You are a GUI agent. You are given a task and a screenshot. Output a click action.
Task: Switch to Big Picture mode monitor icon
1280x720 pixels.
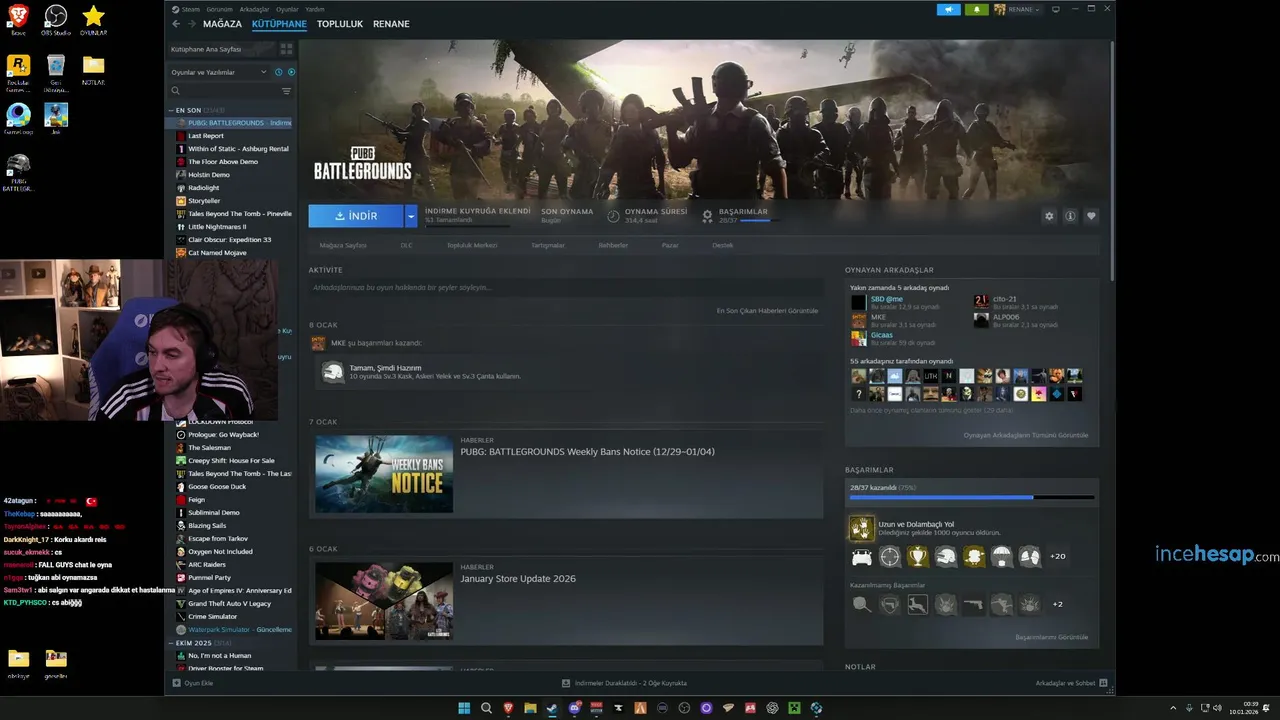(1055, 9)
